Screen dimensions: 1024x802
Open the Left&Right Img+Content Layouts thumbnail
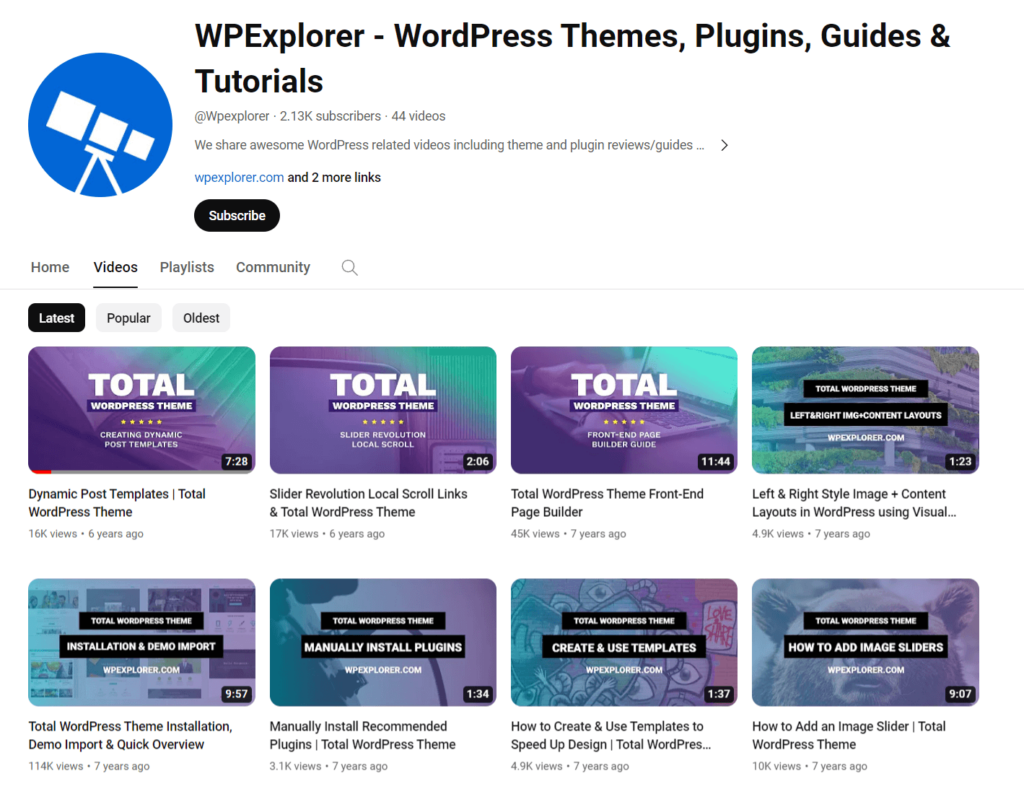865,410
